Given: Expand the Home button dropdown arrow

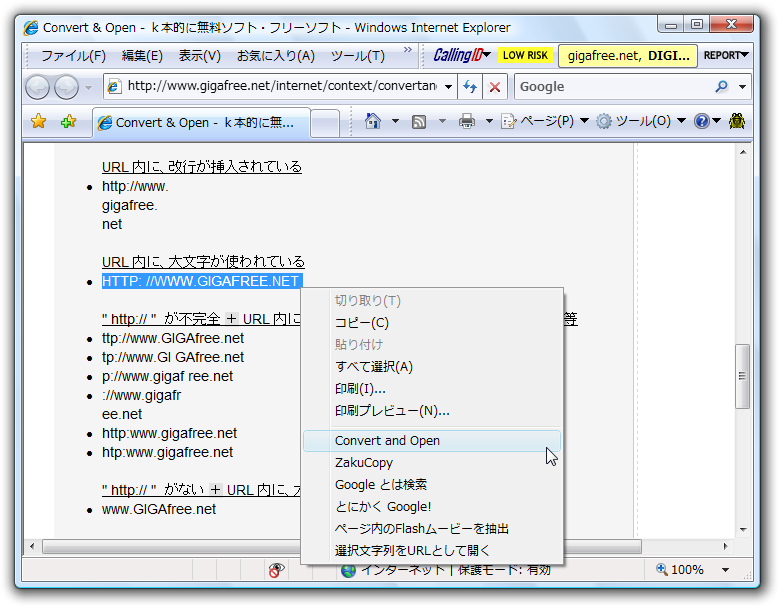Looking at the screenshot, I should (395, 121).
